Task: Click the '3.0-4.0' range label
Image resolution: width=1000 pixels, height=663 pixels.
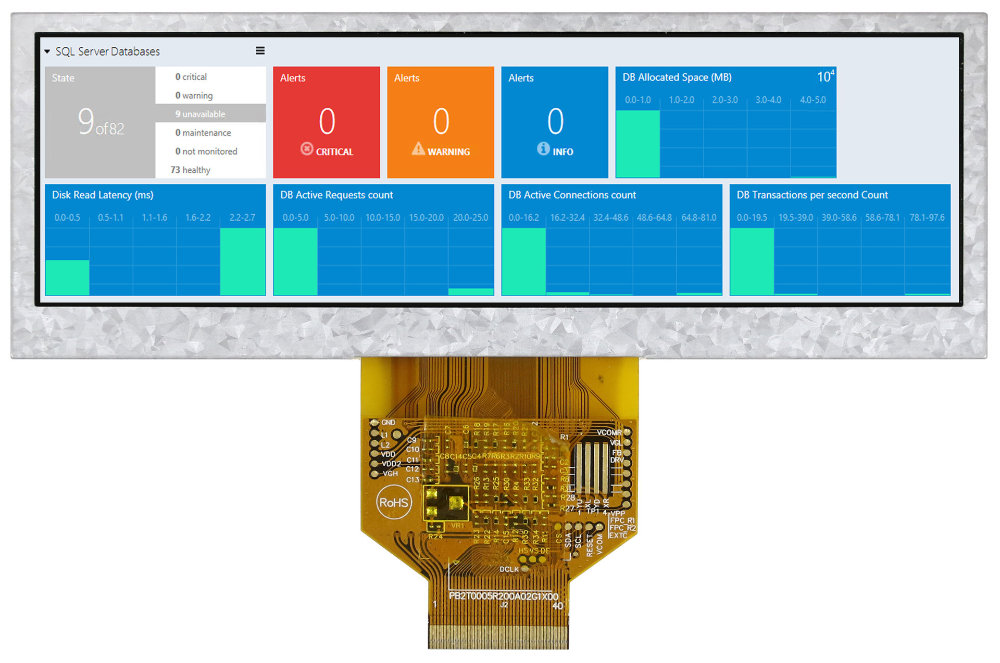Action: 768,100
